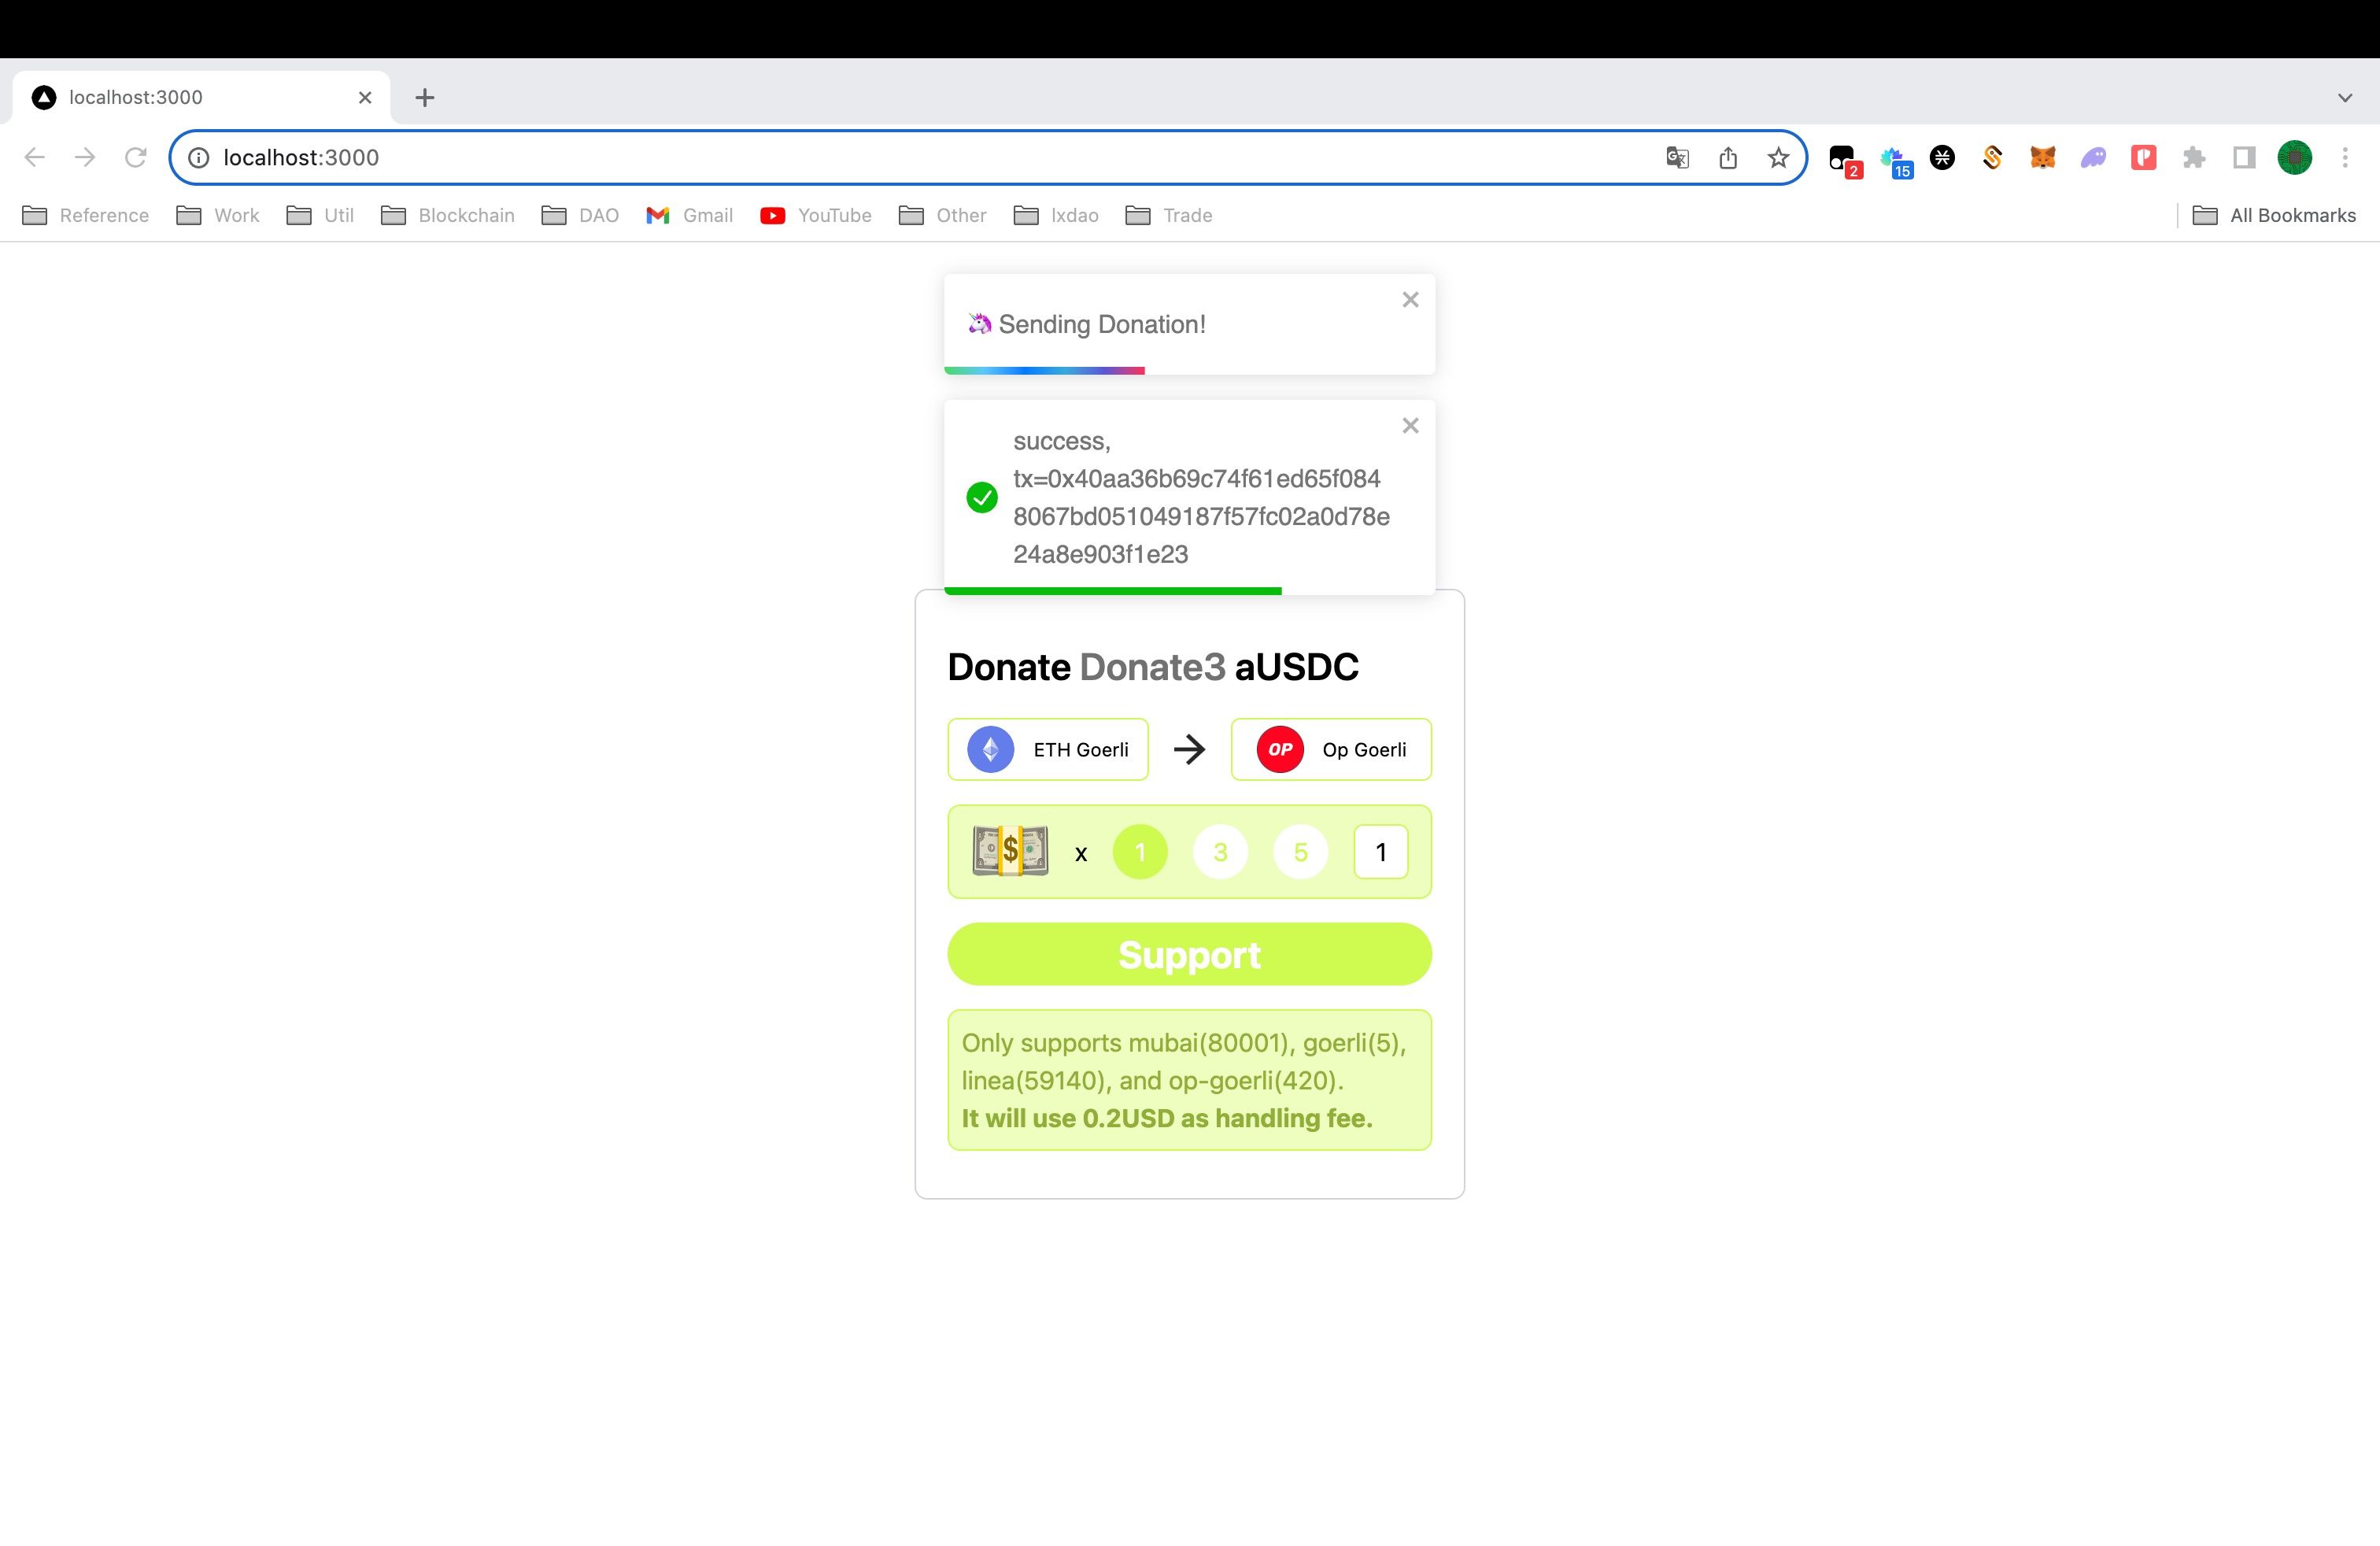
Task: Click the money bag emoji icon
Action: coord(1013,852)
